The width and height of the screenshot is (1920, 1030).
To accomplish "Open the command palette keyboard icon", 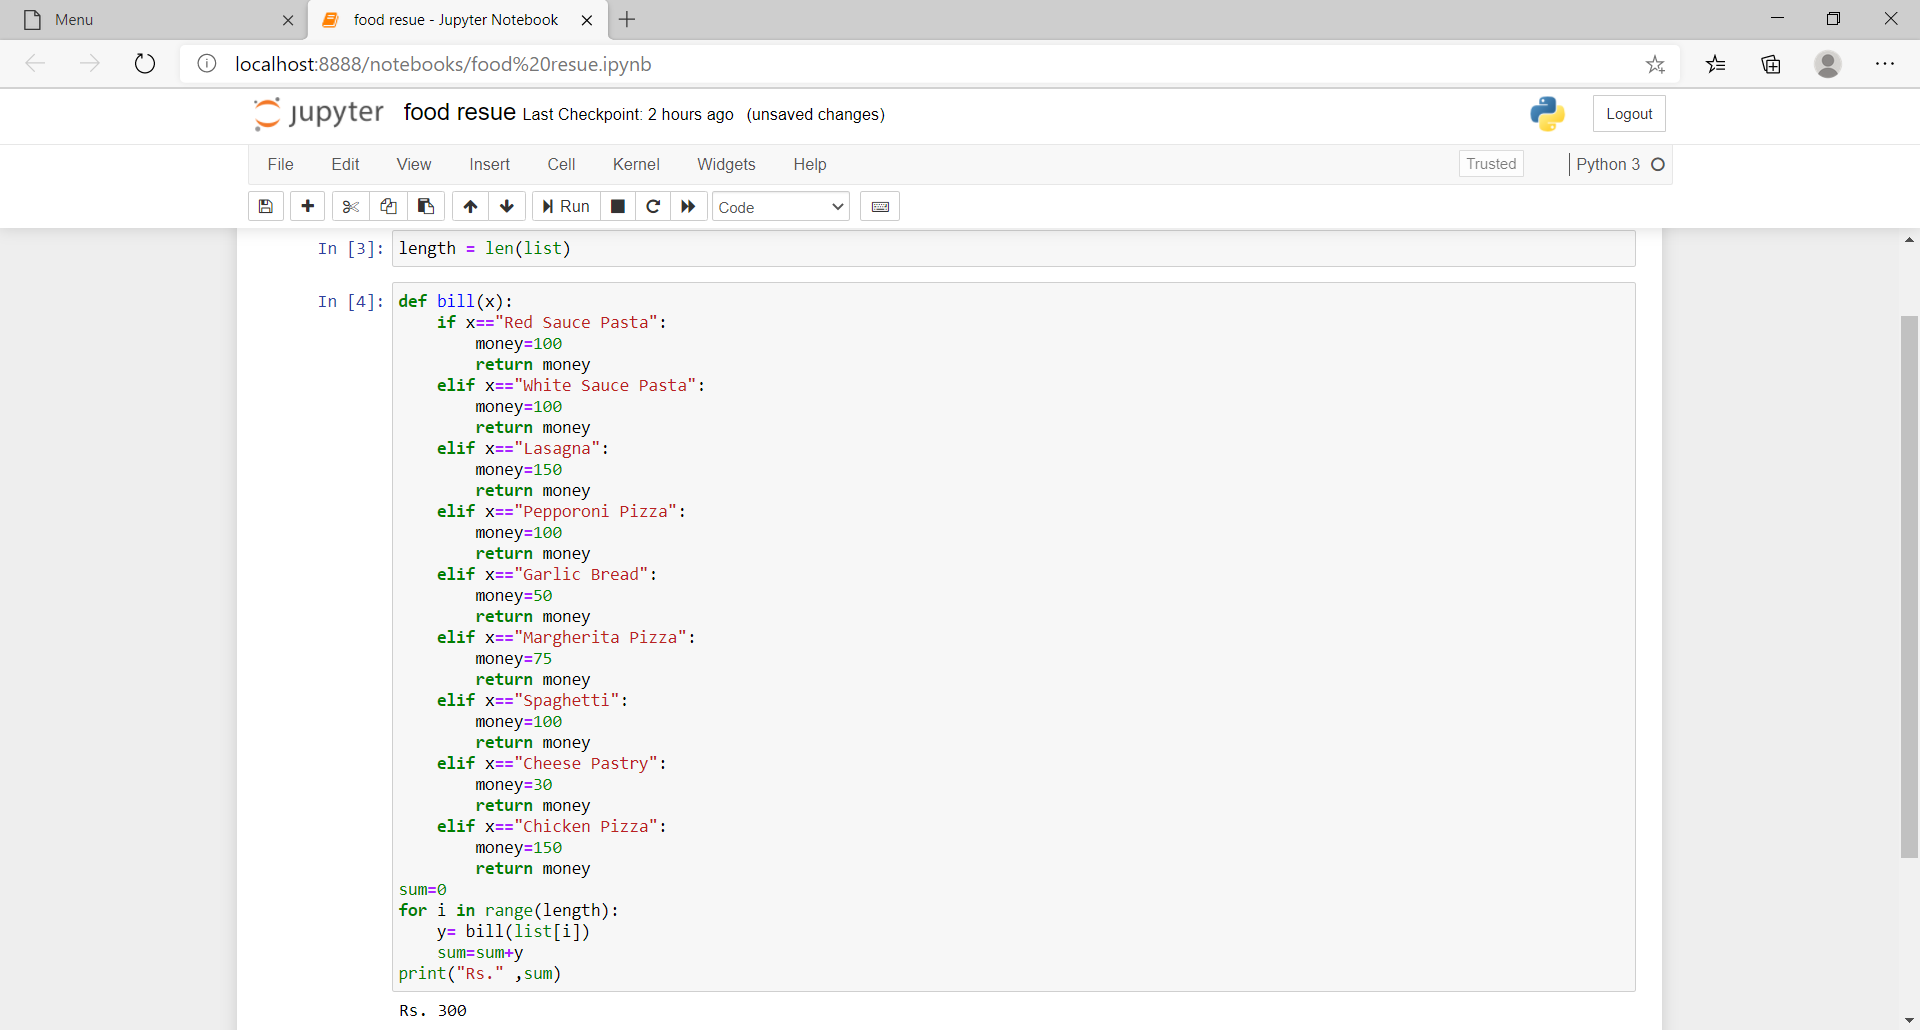I will [880, 206].
